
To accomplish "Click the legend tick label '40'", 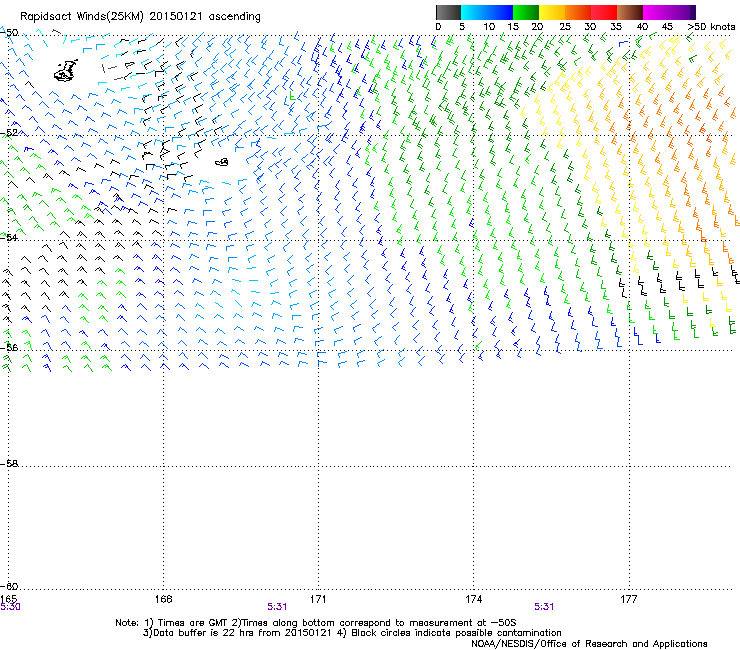I will coord(642,27).
